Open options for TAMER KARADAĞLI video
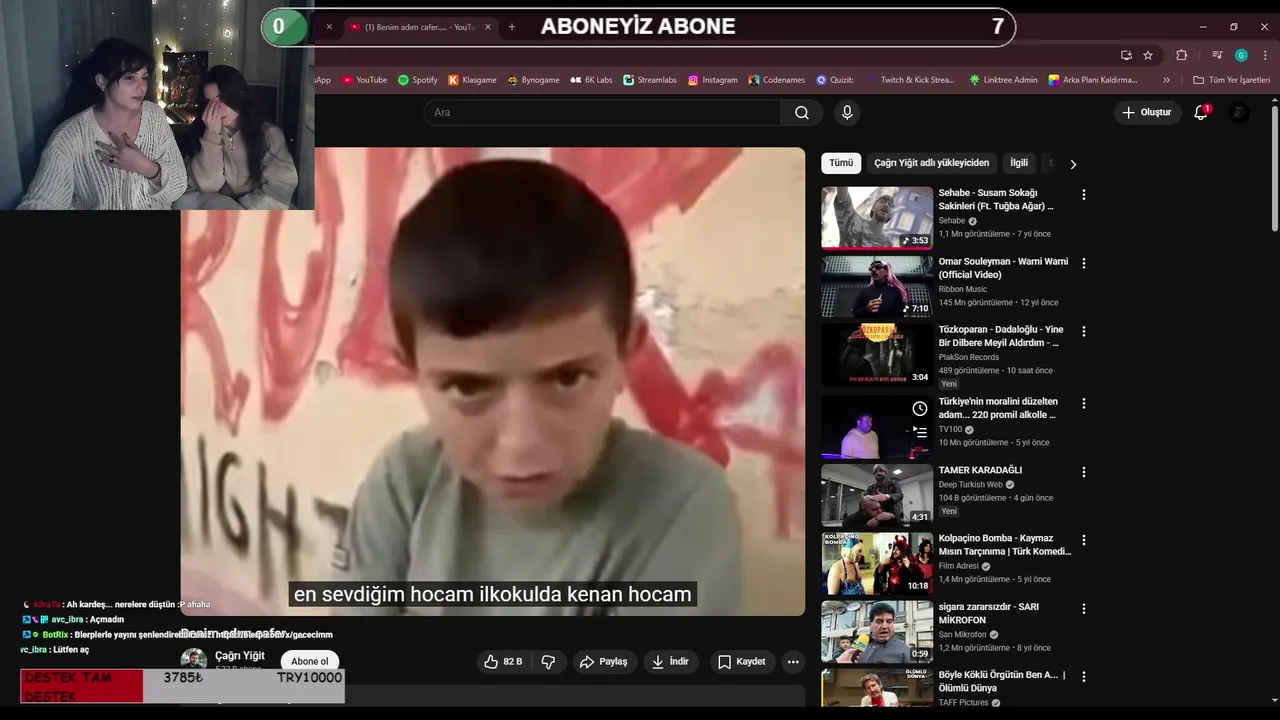This screenshot has width=1280, height=720. [x=1083, y=472]
